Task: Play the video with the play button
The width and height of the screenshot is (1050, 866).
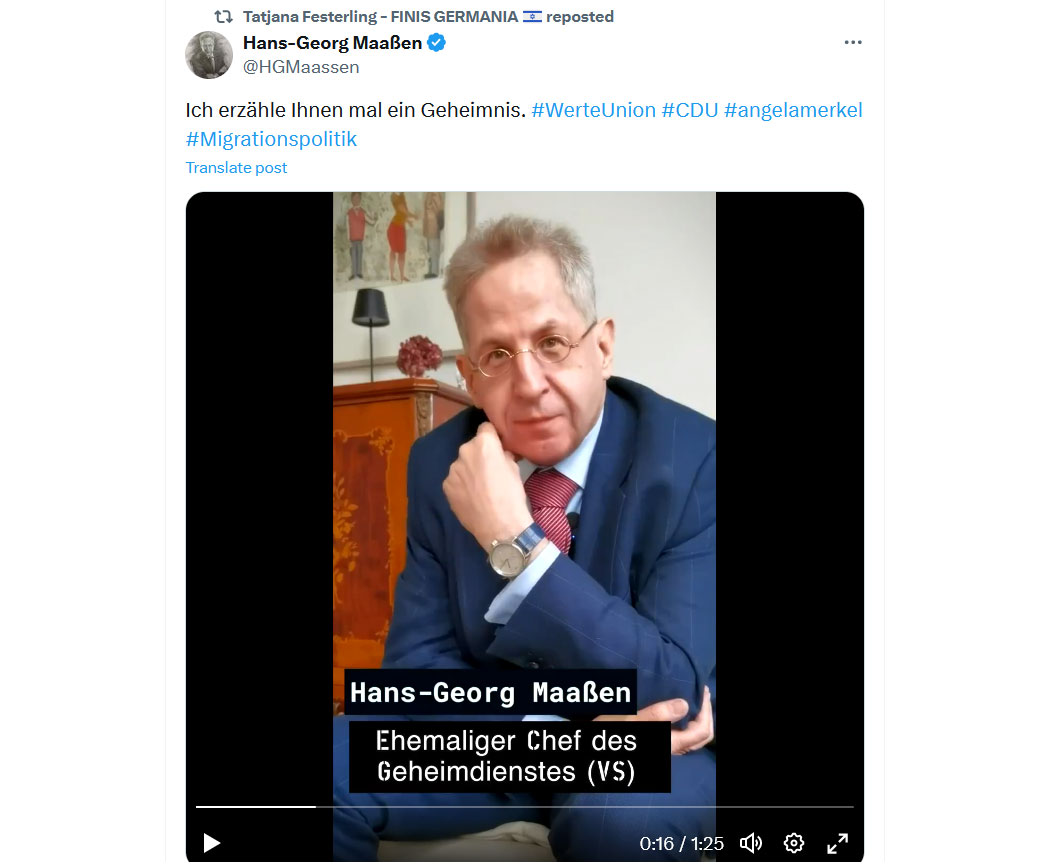Action: [212, 843]
